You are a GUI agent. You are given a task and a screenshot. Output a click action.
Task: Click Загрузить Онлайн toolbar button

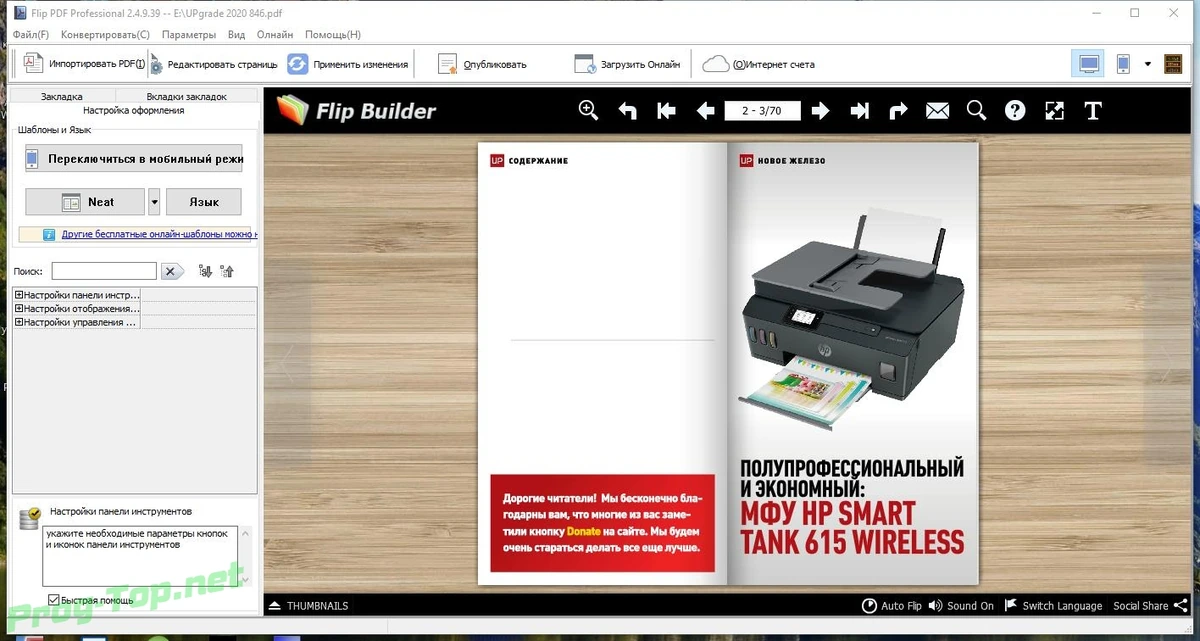pos(628,64)
